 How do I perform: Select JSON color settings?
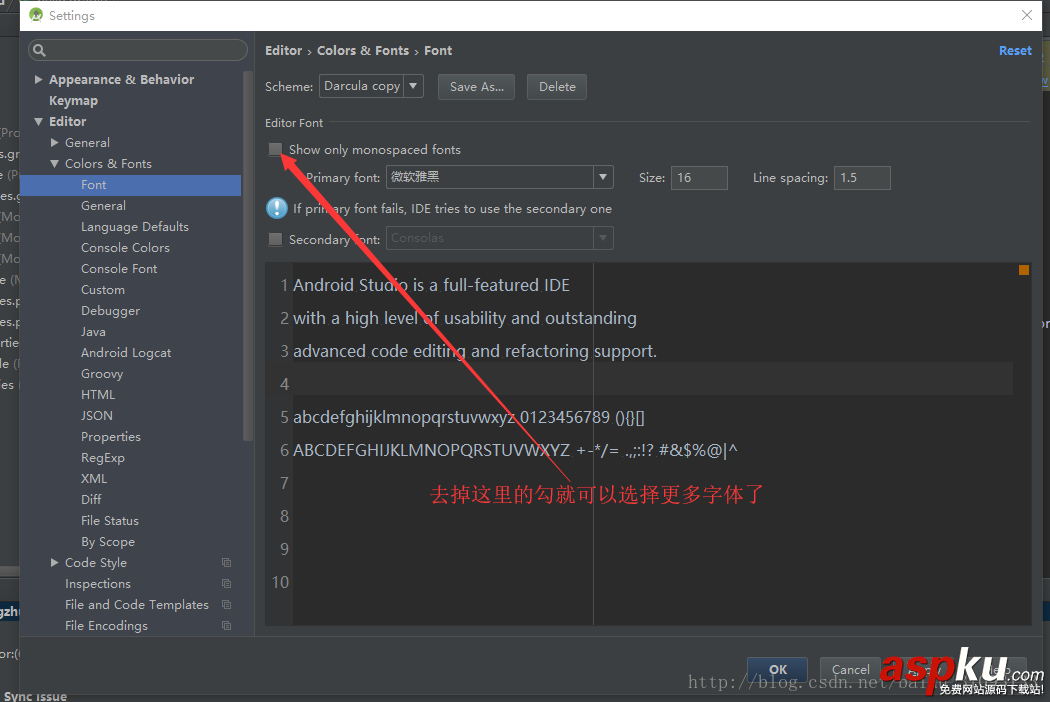coord(96,415)
